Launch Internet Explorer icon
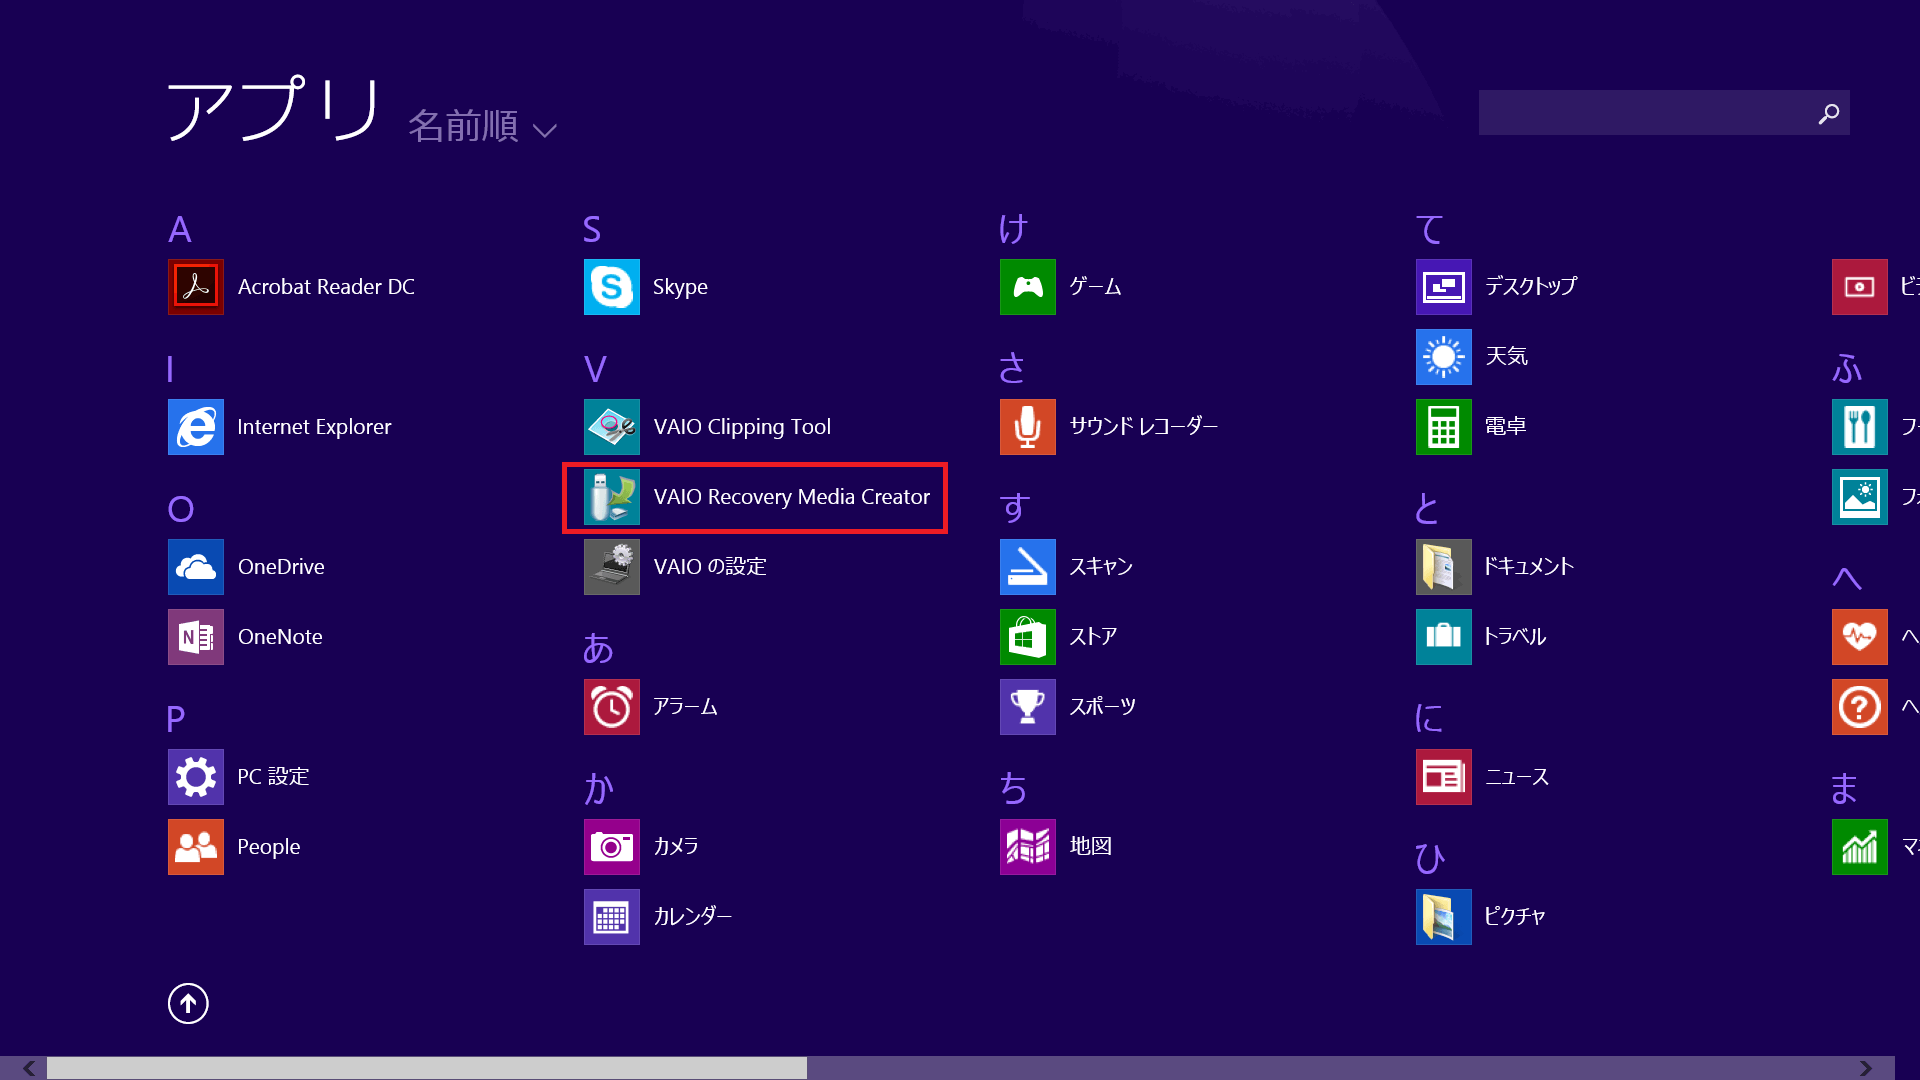 pos(196,427)
